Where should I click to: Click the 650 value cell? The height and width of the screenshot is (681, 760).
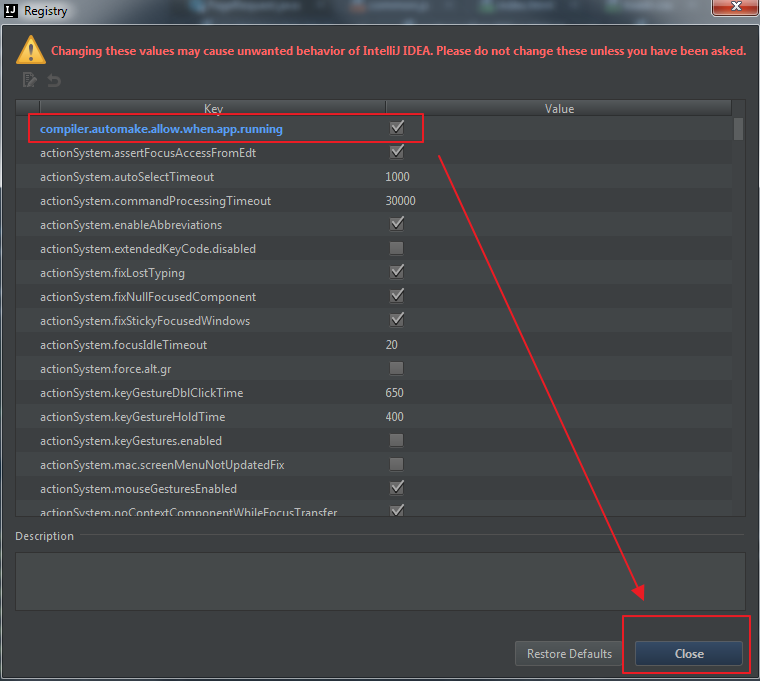click(x=394, y=393)
